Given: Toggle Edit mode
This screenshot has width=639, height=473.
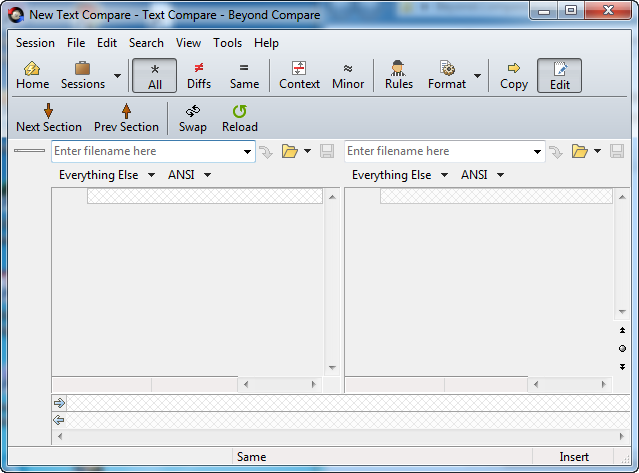Looking at the screenshot, I should point(560,76).
